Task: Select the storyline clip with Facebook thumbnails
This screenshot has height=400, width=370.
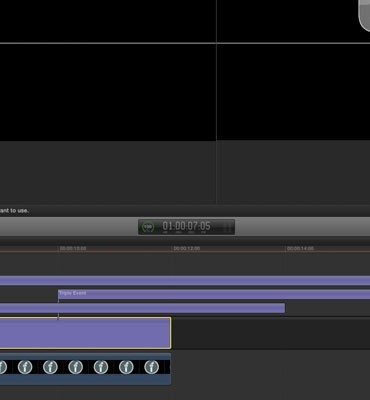Action: 85,369
